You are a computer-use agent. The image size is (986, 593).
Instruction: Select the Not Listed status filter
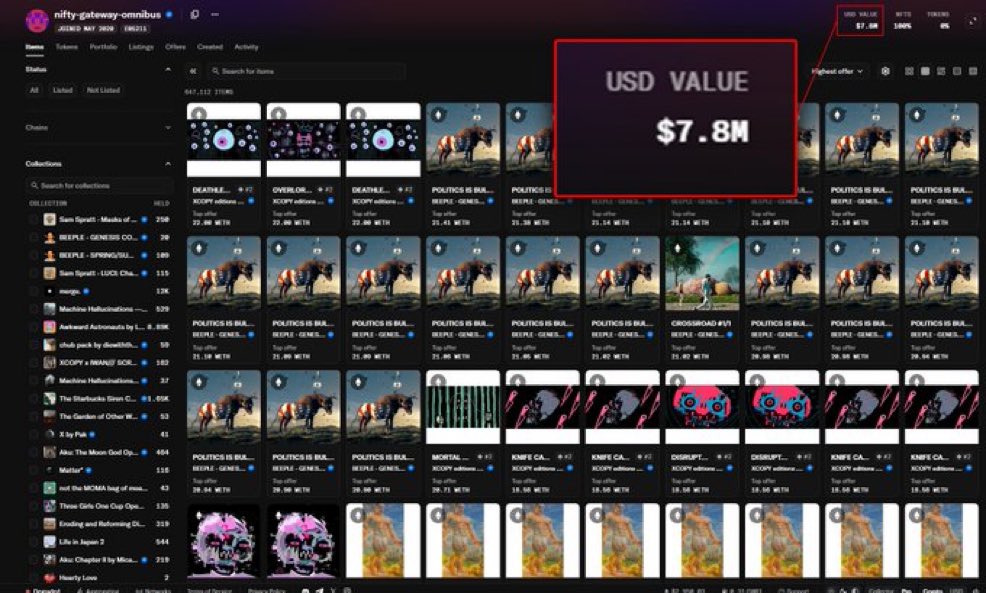point(103,91)
